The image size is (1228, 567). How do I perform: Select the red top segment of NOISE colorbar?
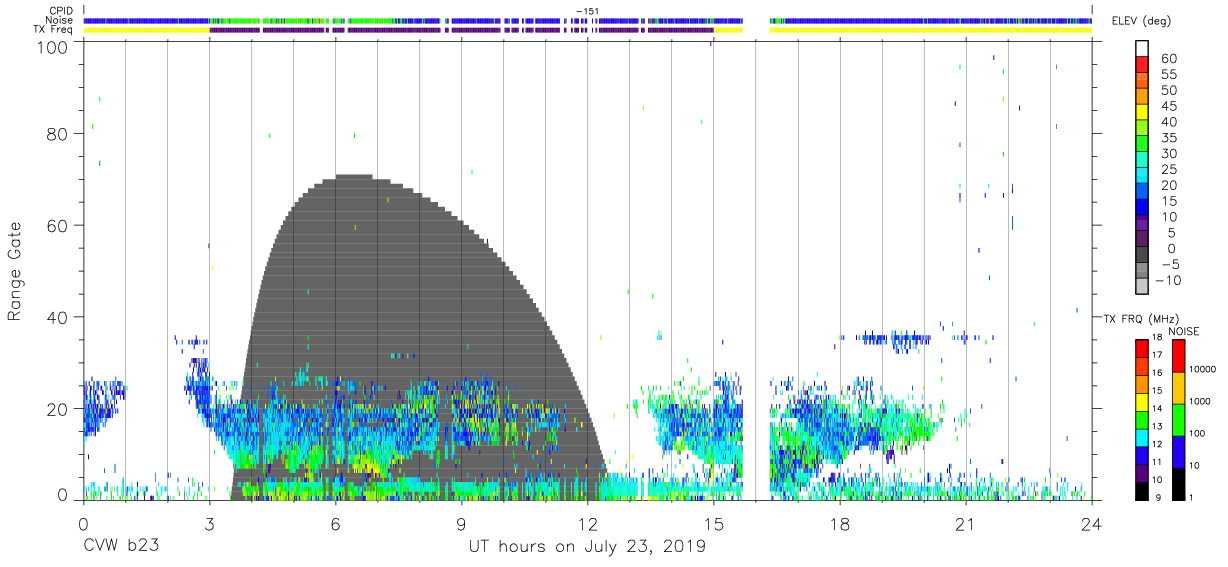pyautogui.click(x=1177, y=356)
